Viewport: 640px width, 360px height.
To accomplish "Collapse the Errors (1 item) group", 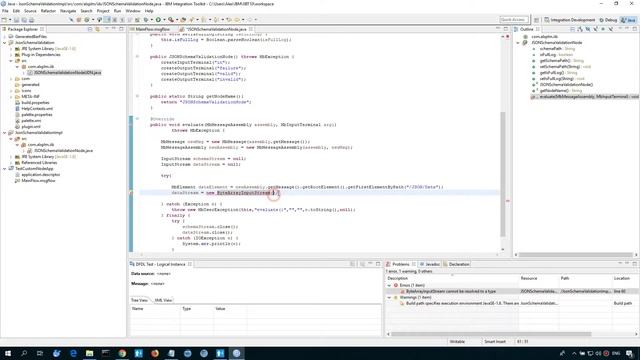I will [x=389, y=285].
